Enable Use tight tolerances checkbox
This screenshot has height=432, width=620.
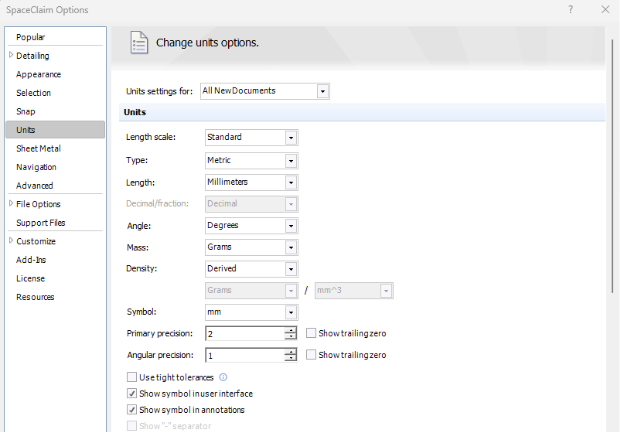pyautogui.click(x=132, y=377)
